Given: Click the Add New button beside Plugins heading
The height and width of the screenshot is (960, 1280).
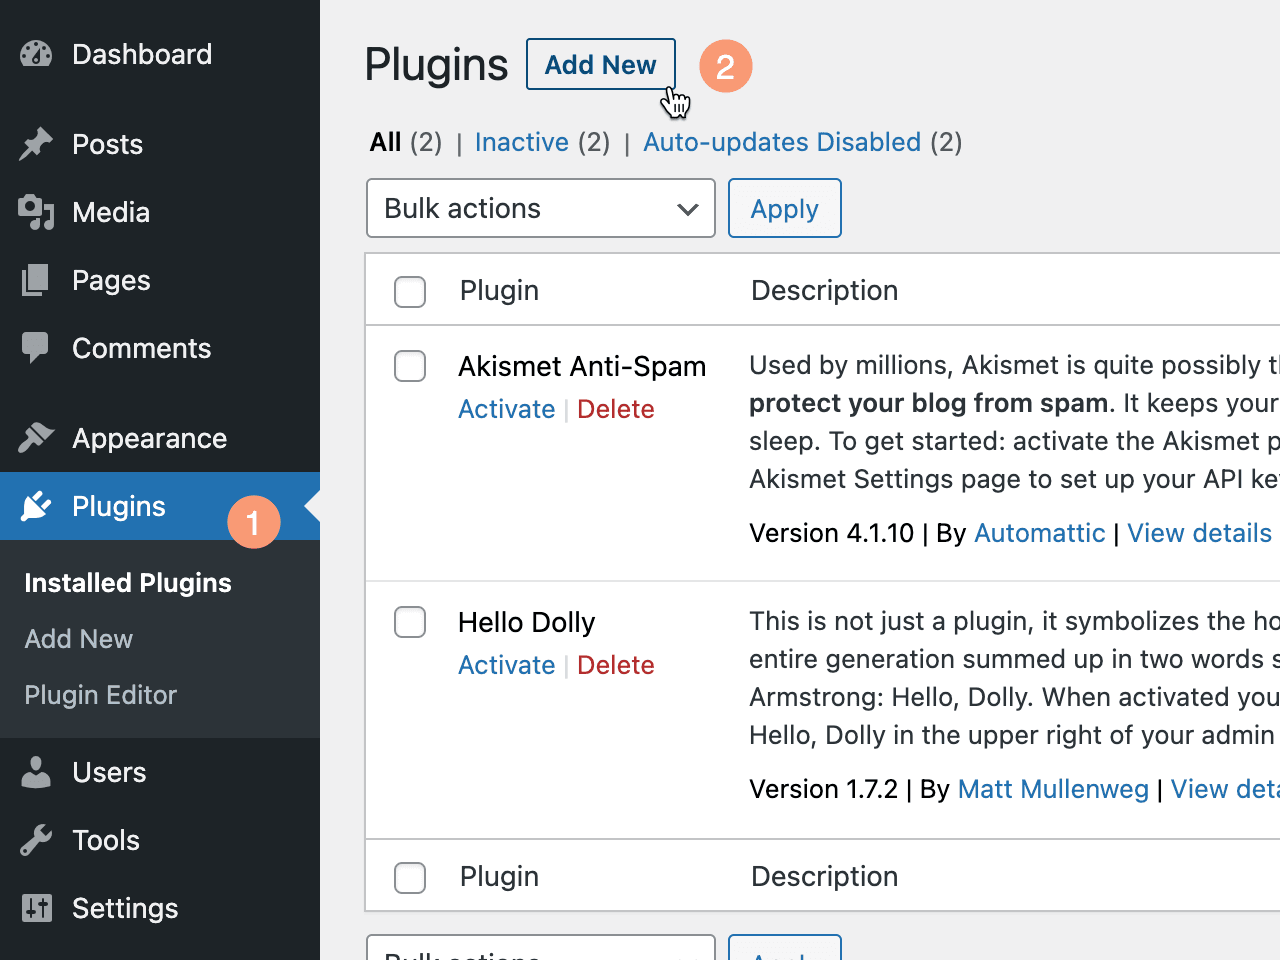Looking at the screenshot, I should [x=601, y=64].
